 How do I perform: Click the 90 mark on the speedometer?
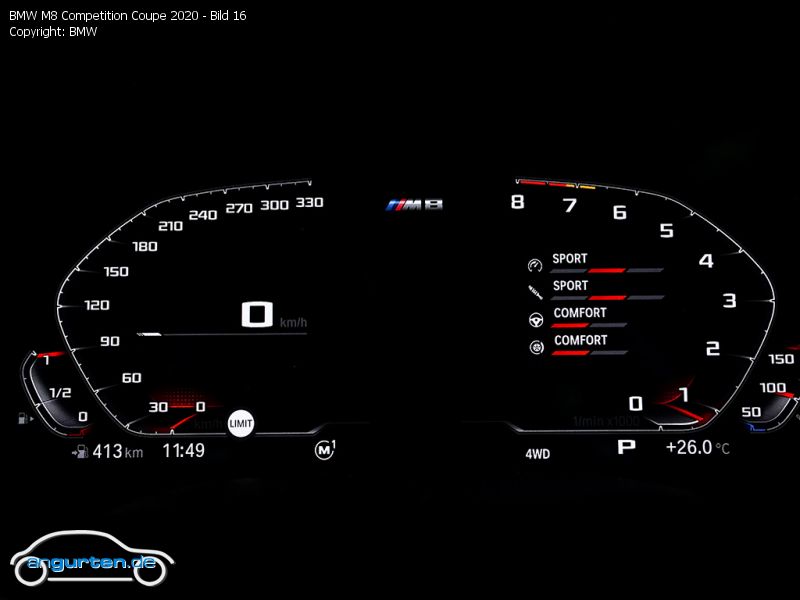pyautogui.click(x=110, y=341)
